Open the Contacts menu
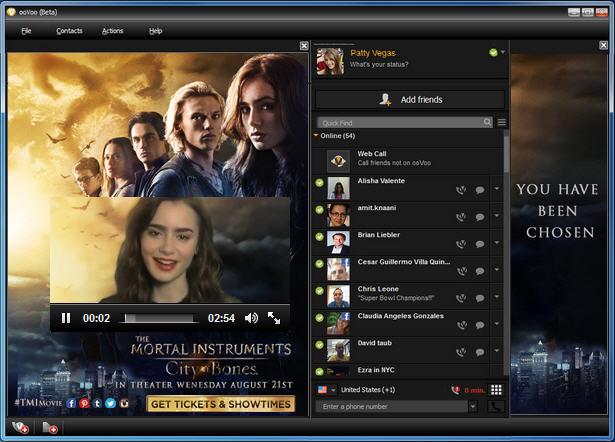The width and height of the screenshot is (615, 442). click(70, 31)
